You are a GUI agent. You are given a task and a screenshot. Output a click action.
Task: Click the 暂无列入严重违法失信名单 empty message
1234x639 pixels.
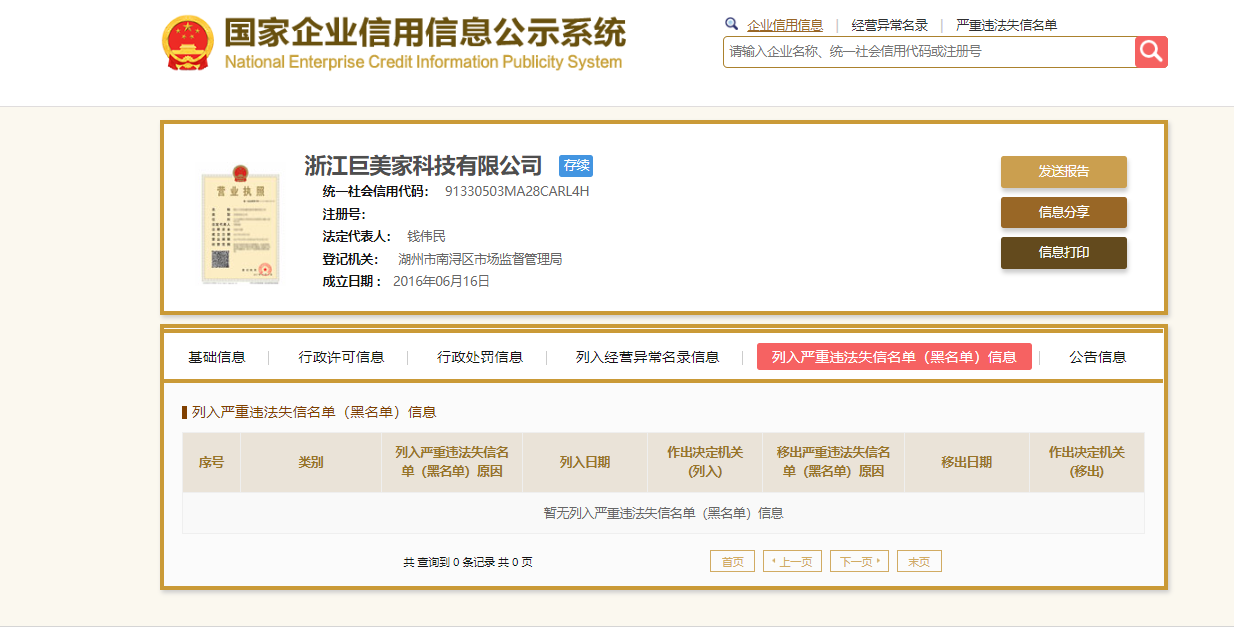click(x=663, y=513)
